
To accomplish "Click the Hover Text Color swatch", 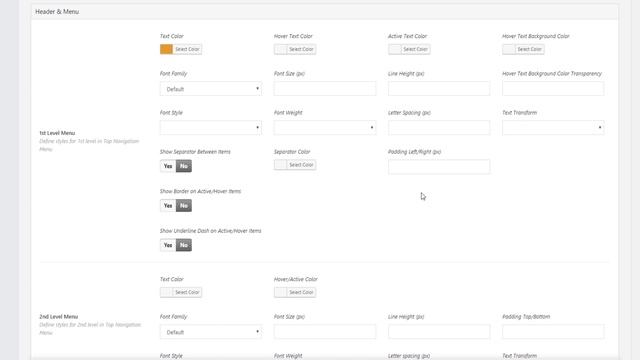I will [280, 49].
